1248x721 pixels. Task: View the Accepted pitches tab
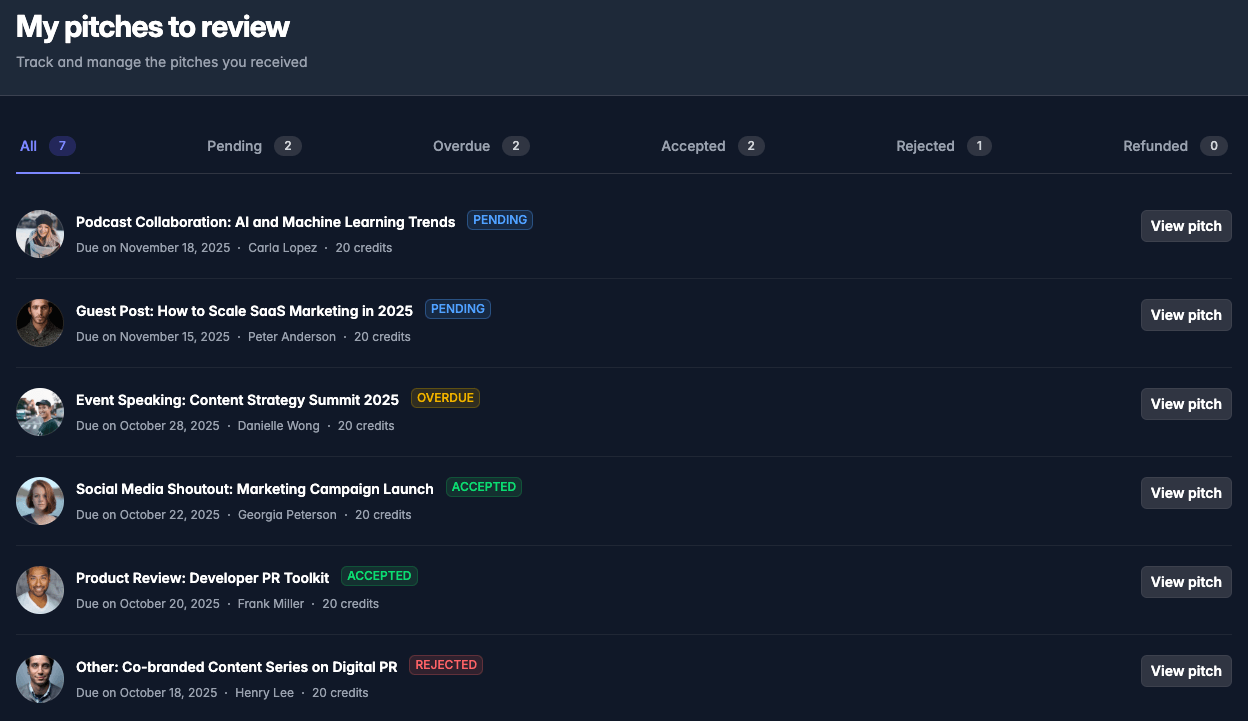tap(693, 146)
